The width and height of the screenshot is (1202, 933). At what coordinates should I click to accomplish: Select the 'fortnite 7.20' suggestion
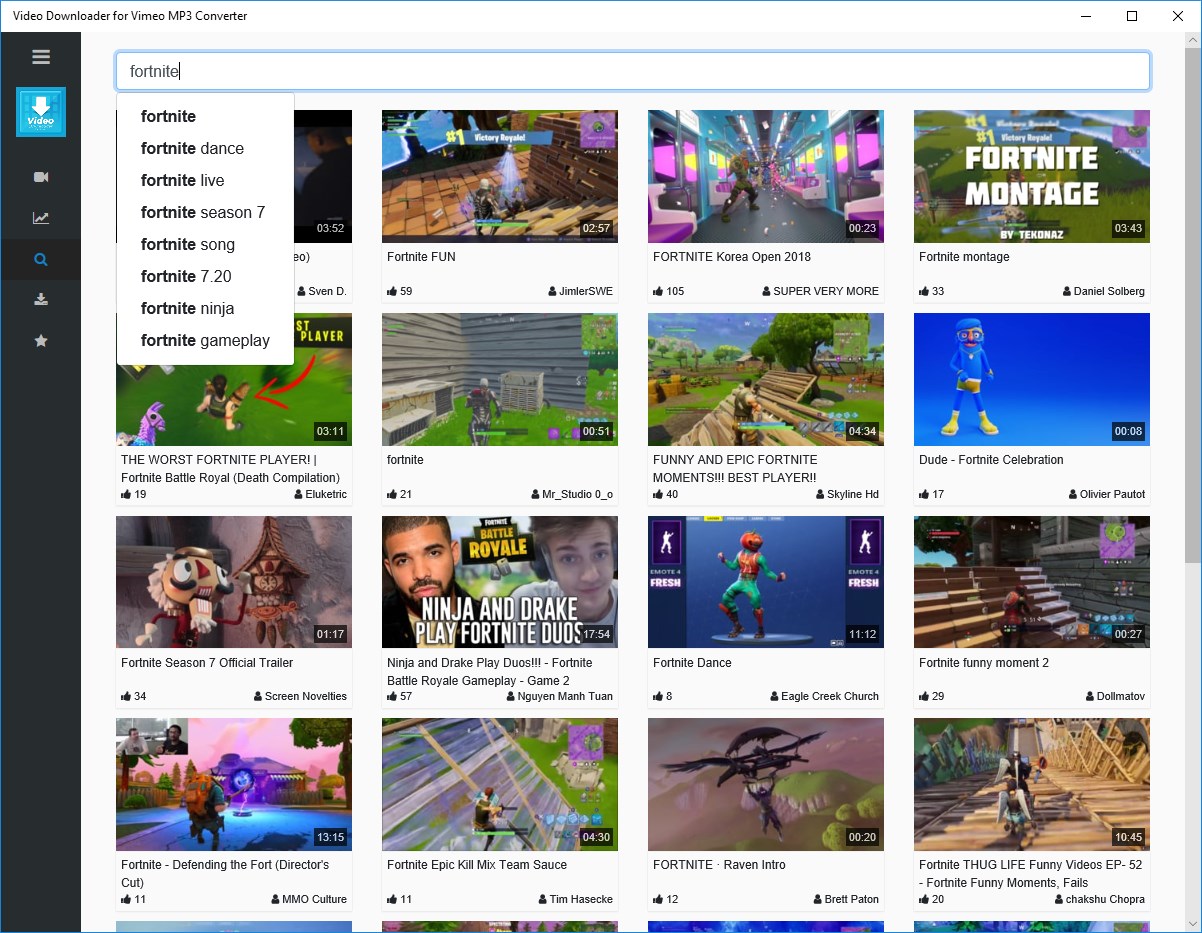pos(206,276)
